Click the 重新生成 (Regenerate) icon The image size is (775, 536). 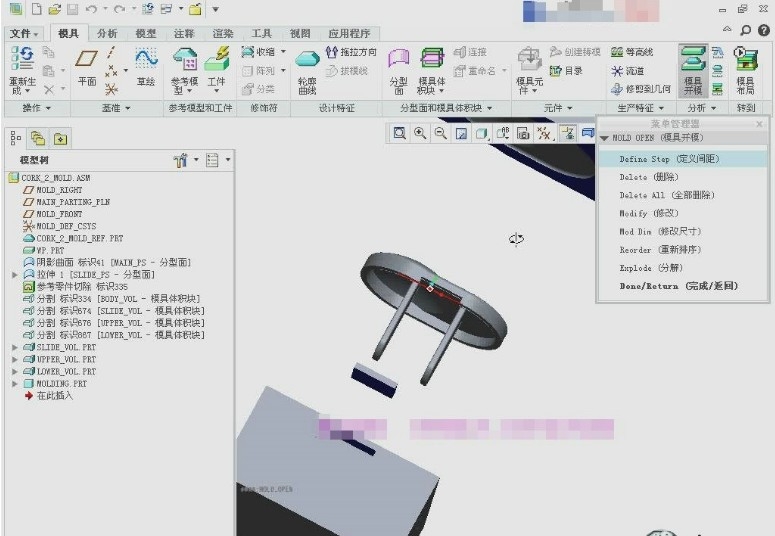click(22, 58)
